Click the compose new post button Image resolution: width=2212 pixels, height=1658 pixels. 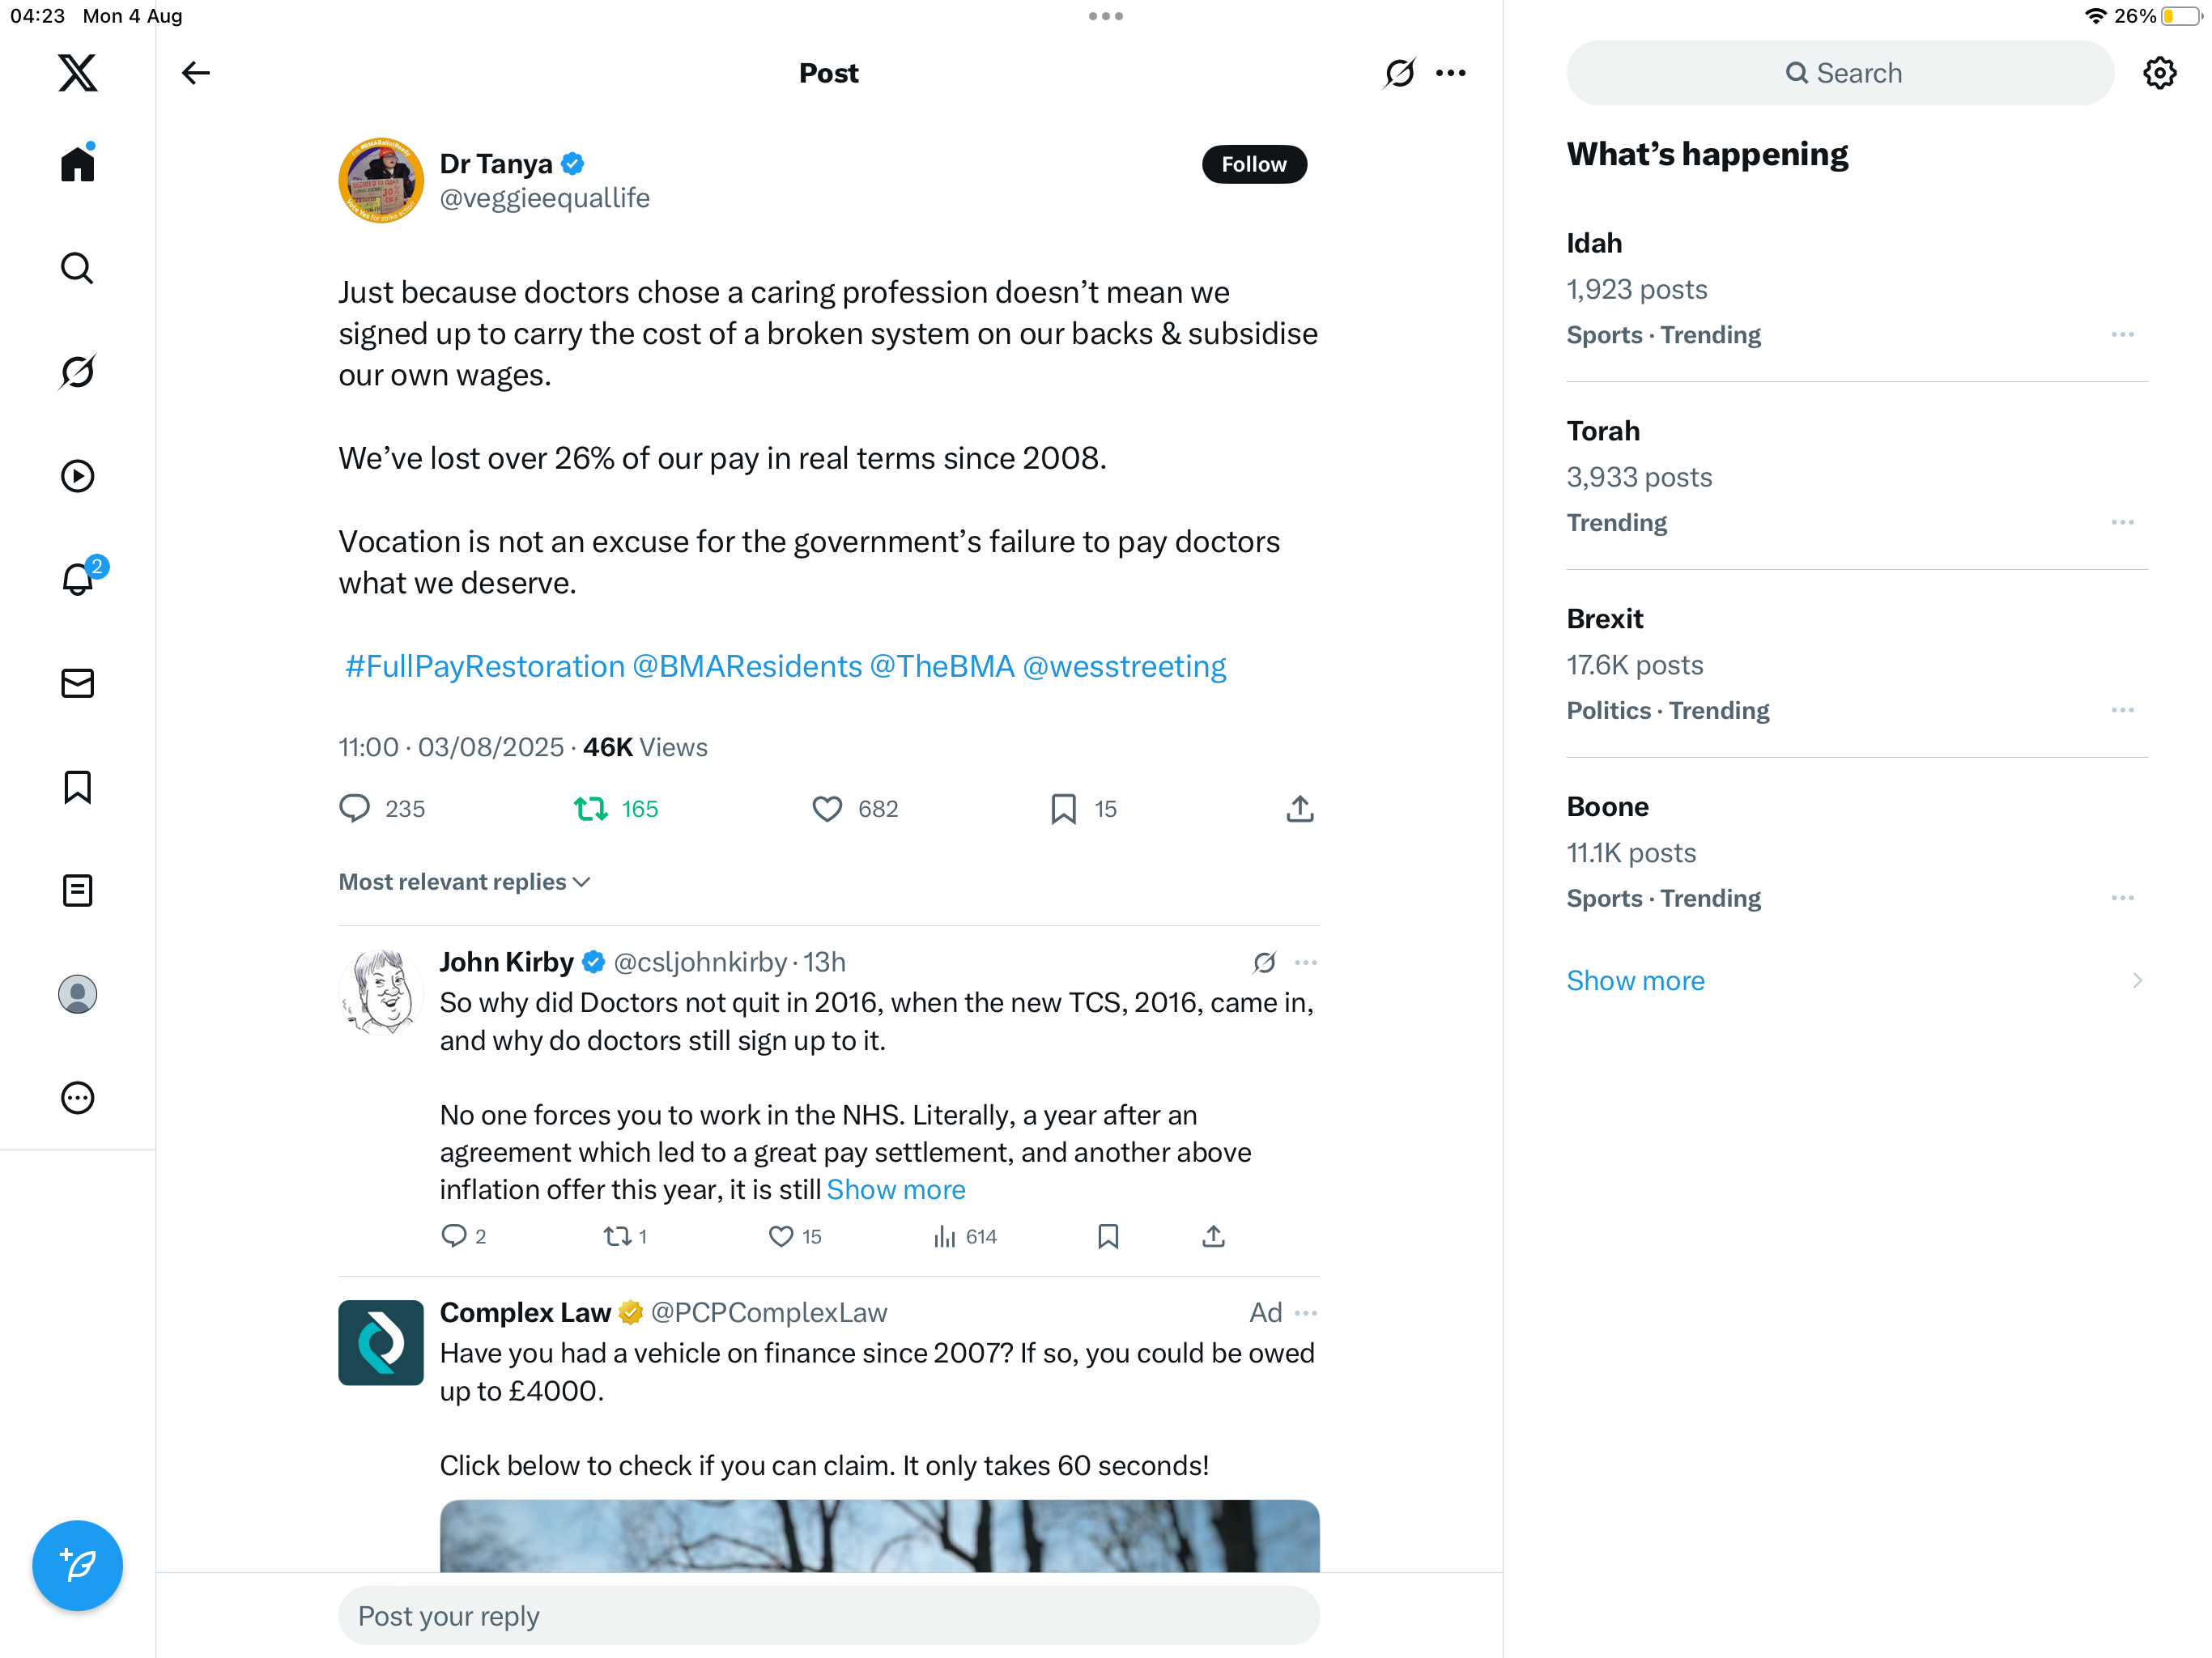coord(77,1565)
